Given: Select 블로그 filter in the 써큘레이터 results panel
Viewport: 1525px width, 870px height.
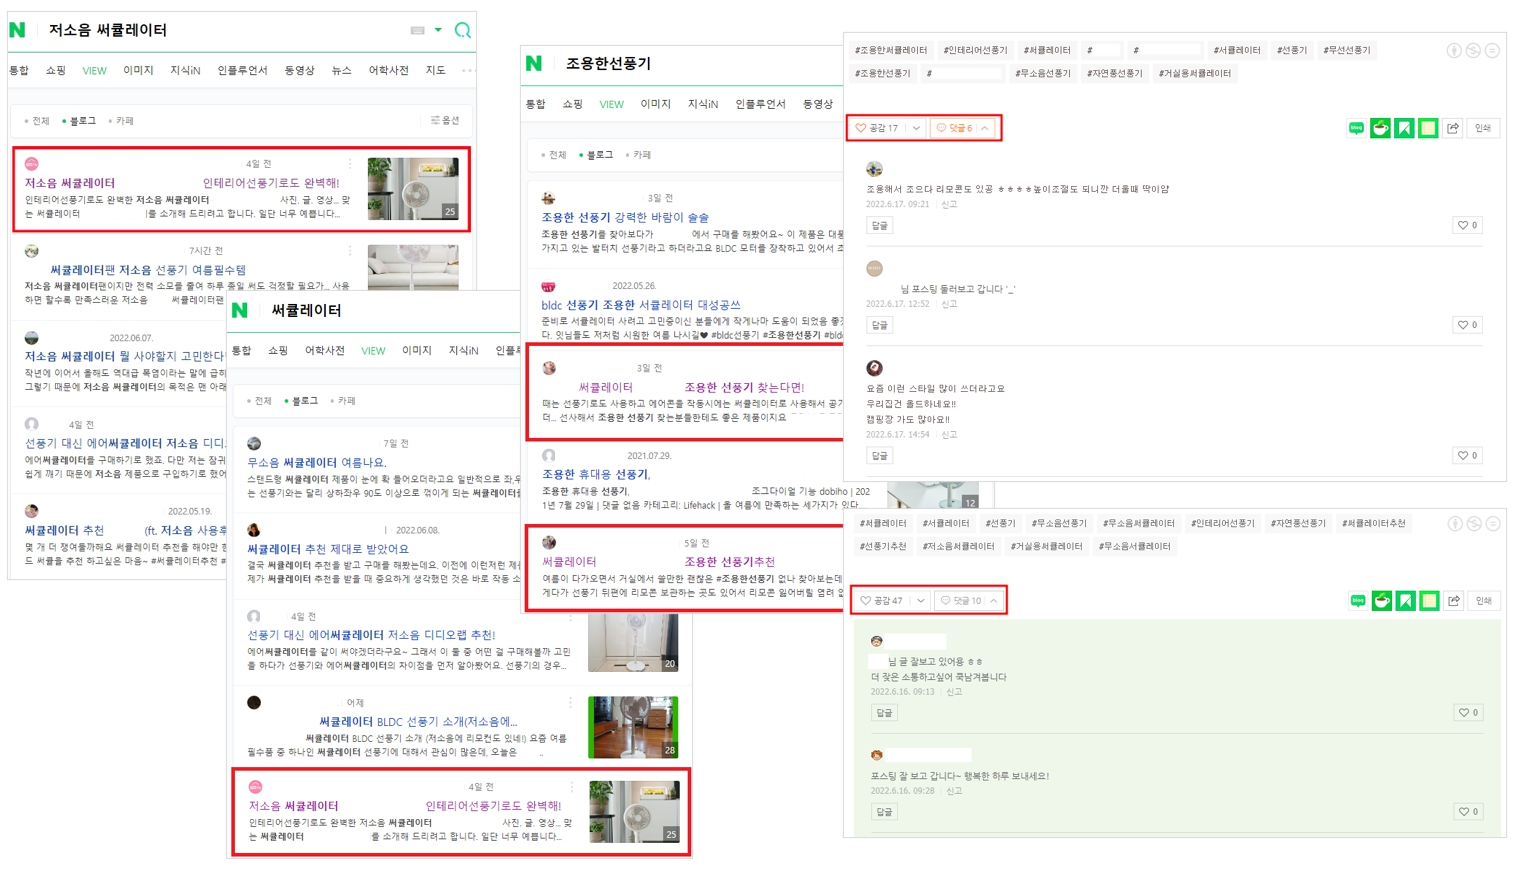Looking at the screenshot, I should 301,401.
